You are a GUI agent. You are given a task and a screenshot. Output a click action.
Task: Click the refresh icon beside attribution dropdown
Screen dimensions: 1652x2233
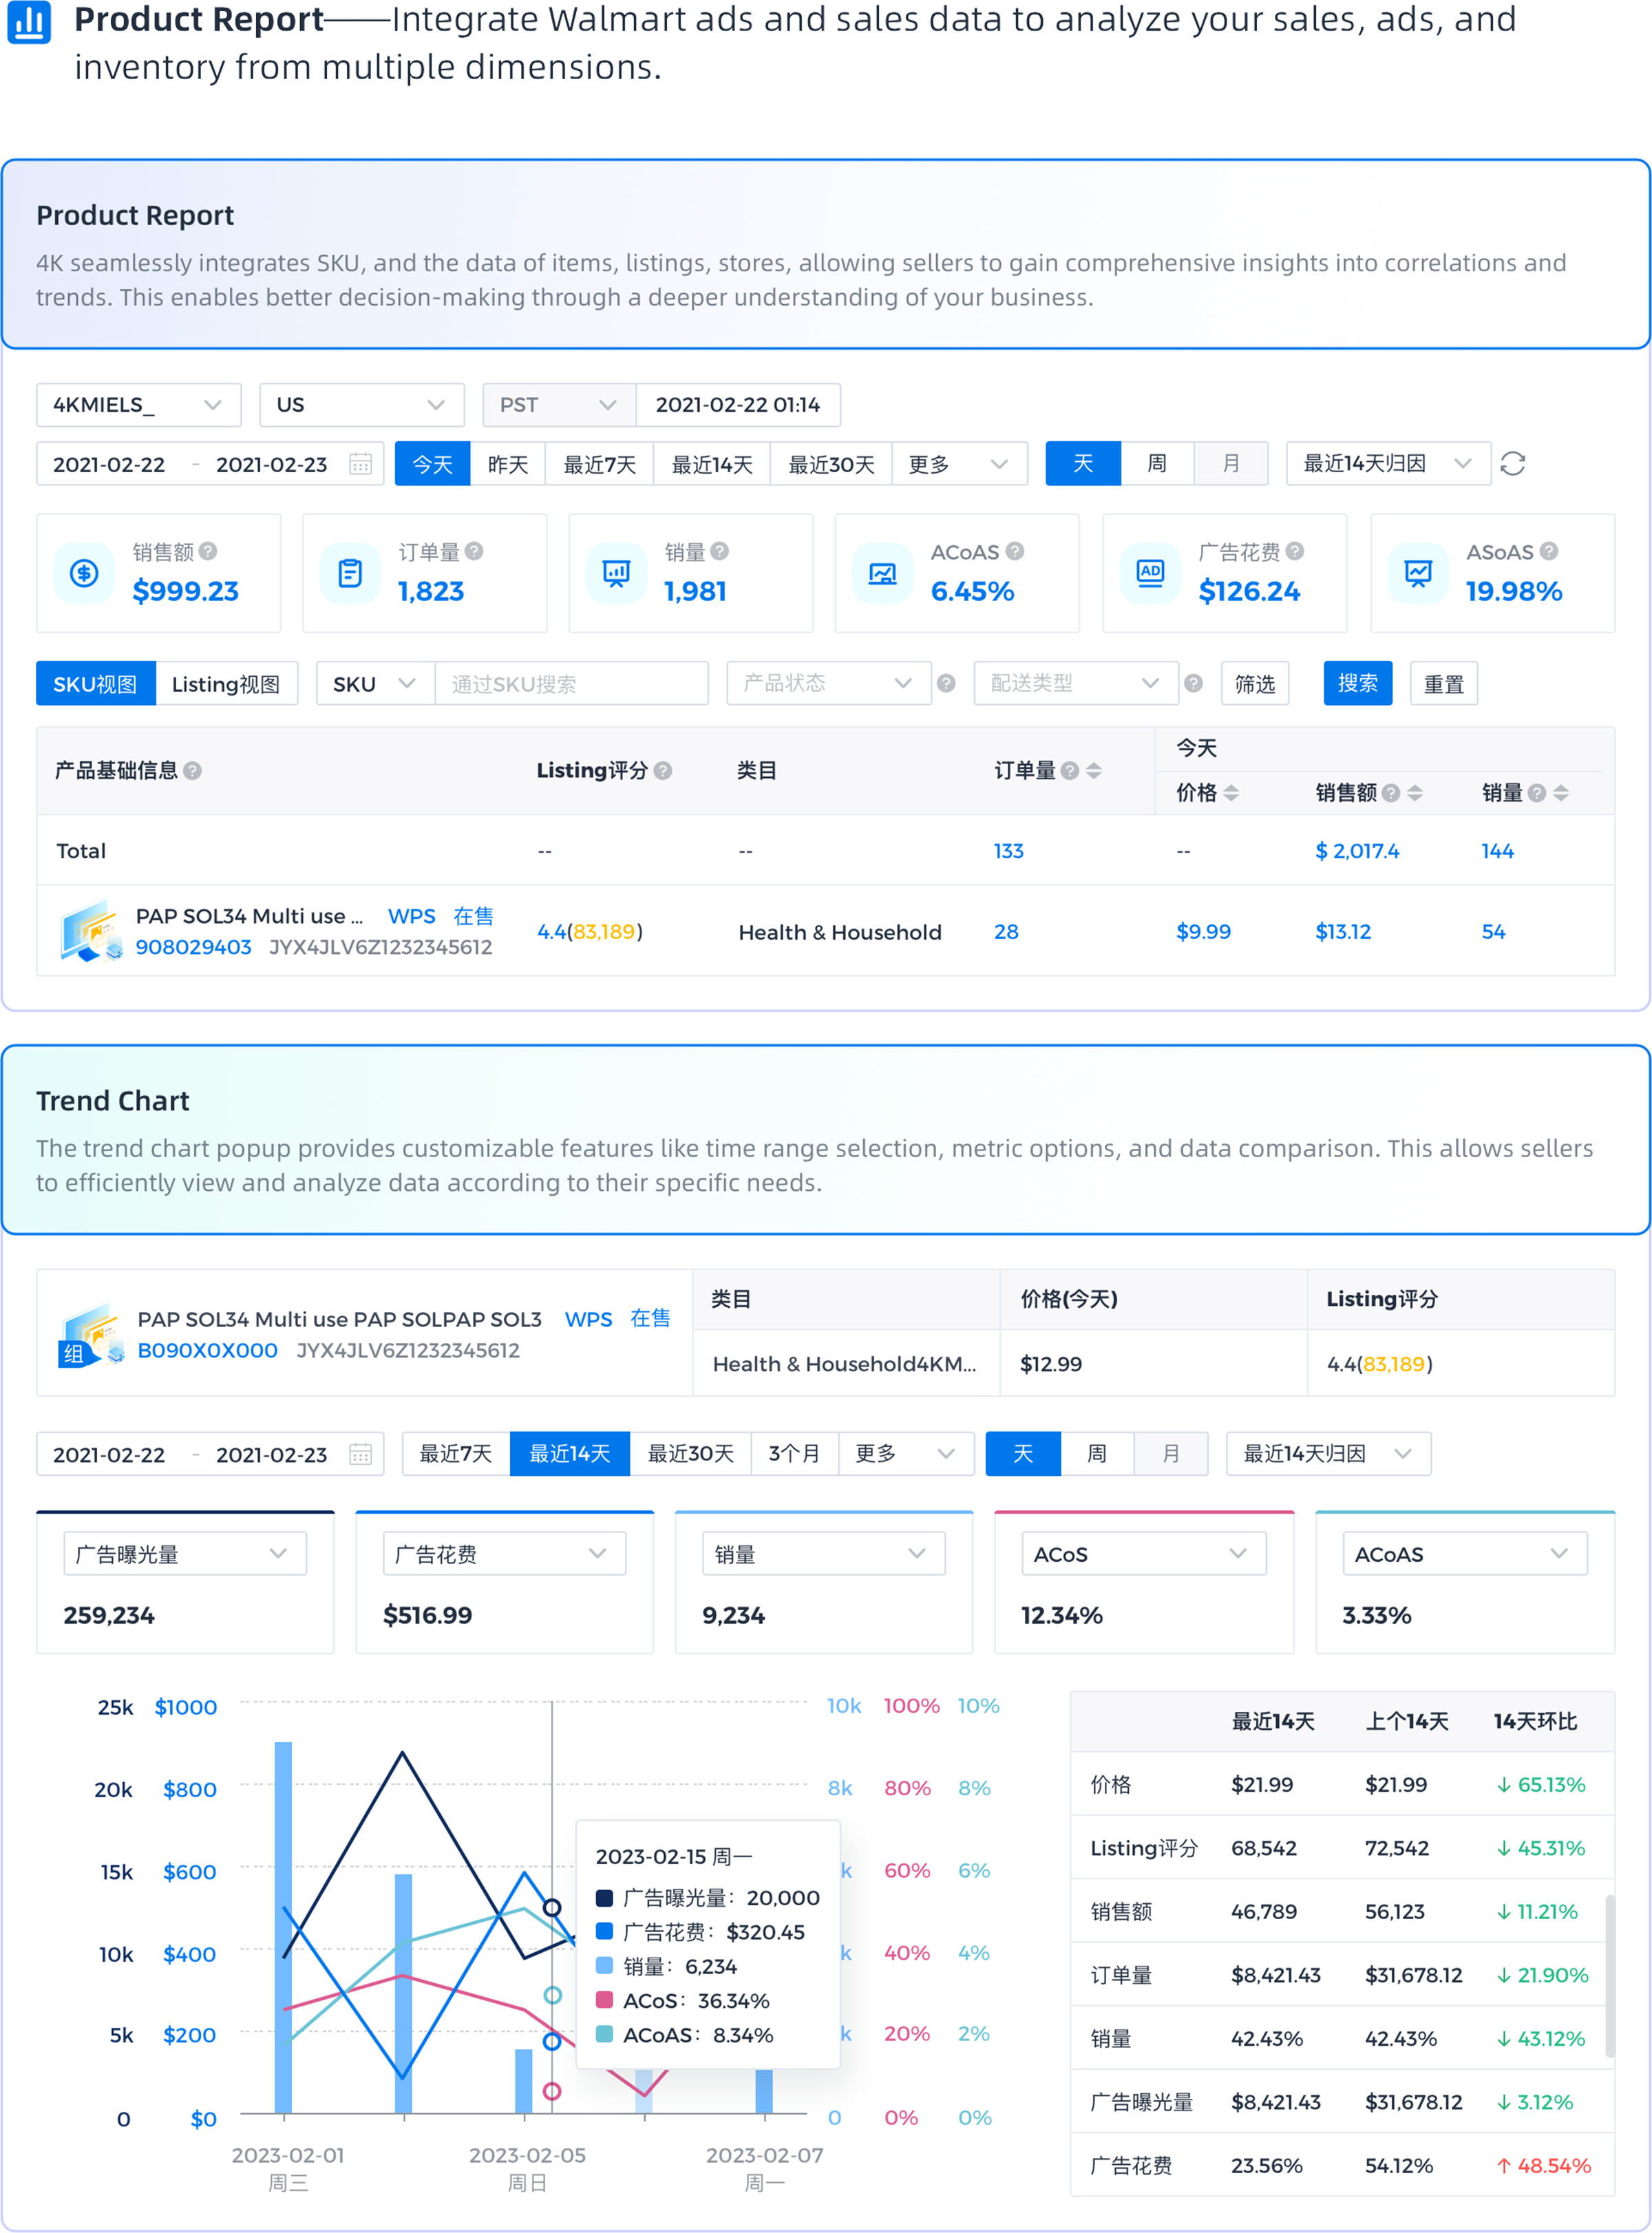pos(1512,464)
